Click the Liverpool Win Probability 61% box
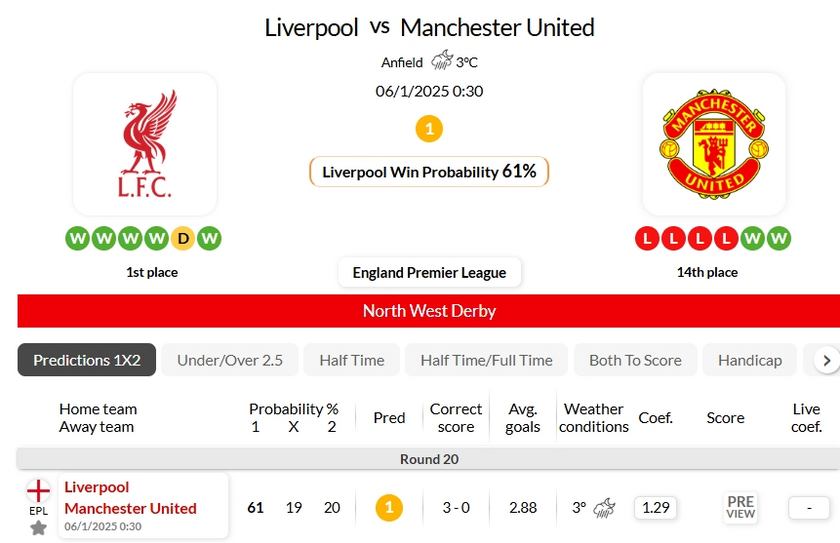 [429, 172]
